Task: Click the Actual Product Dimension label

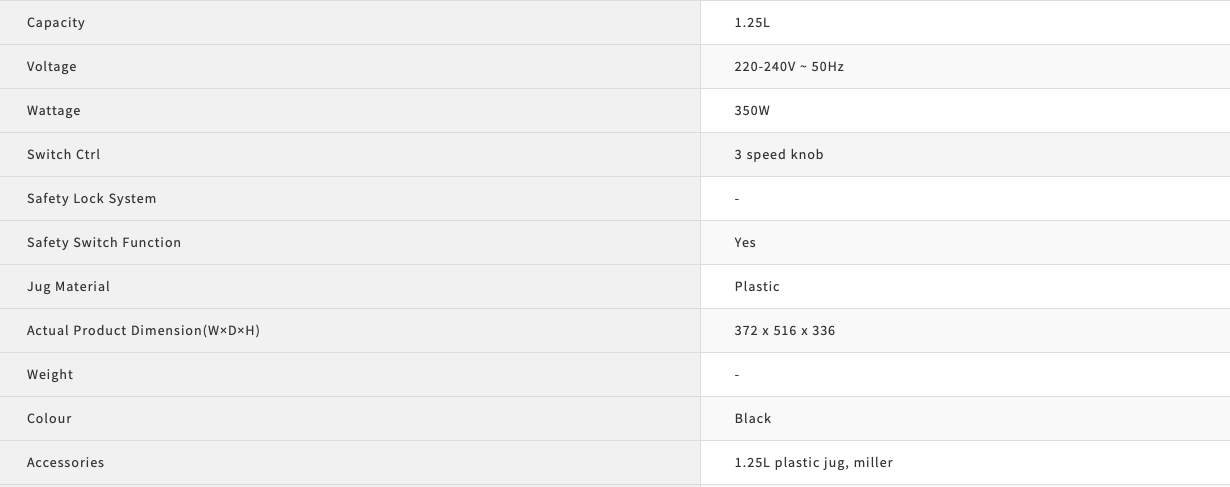Action: (x=143, y=331)
